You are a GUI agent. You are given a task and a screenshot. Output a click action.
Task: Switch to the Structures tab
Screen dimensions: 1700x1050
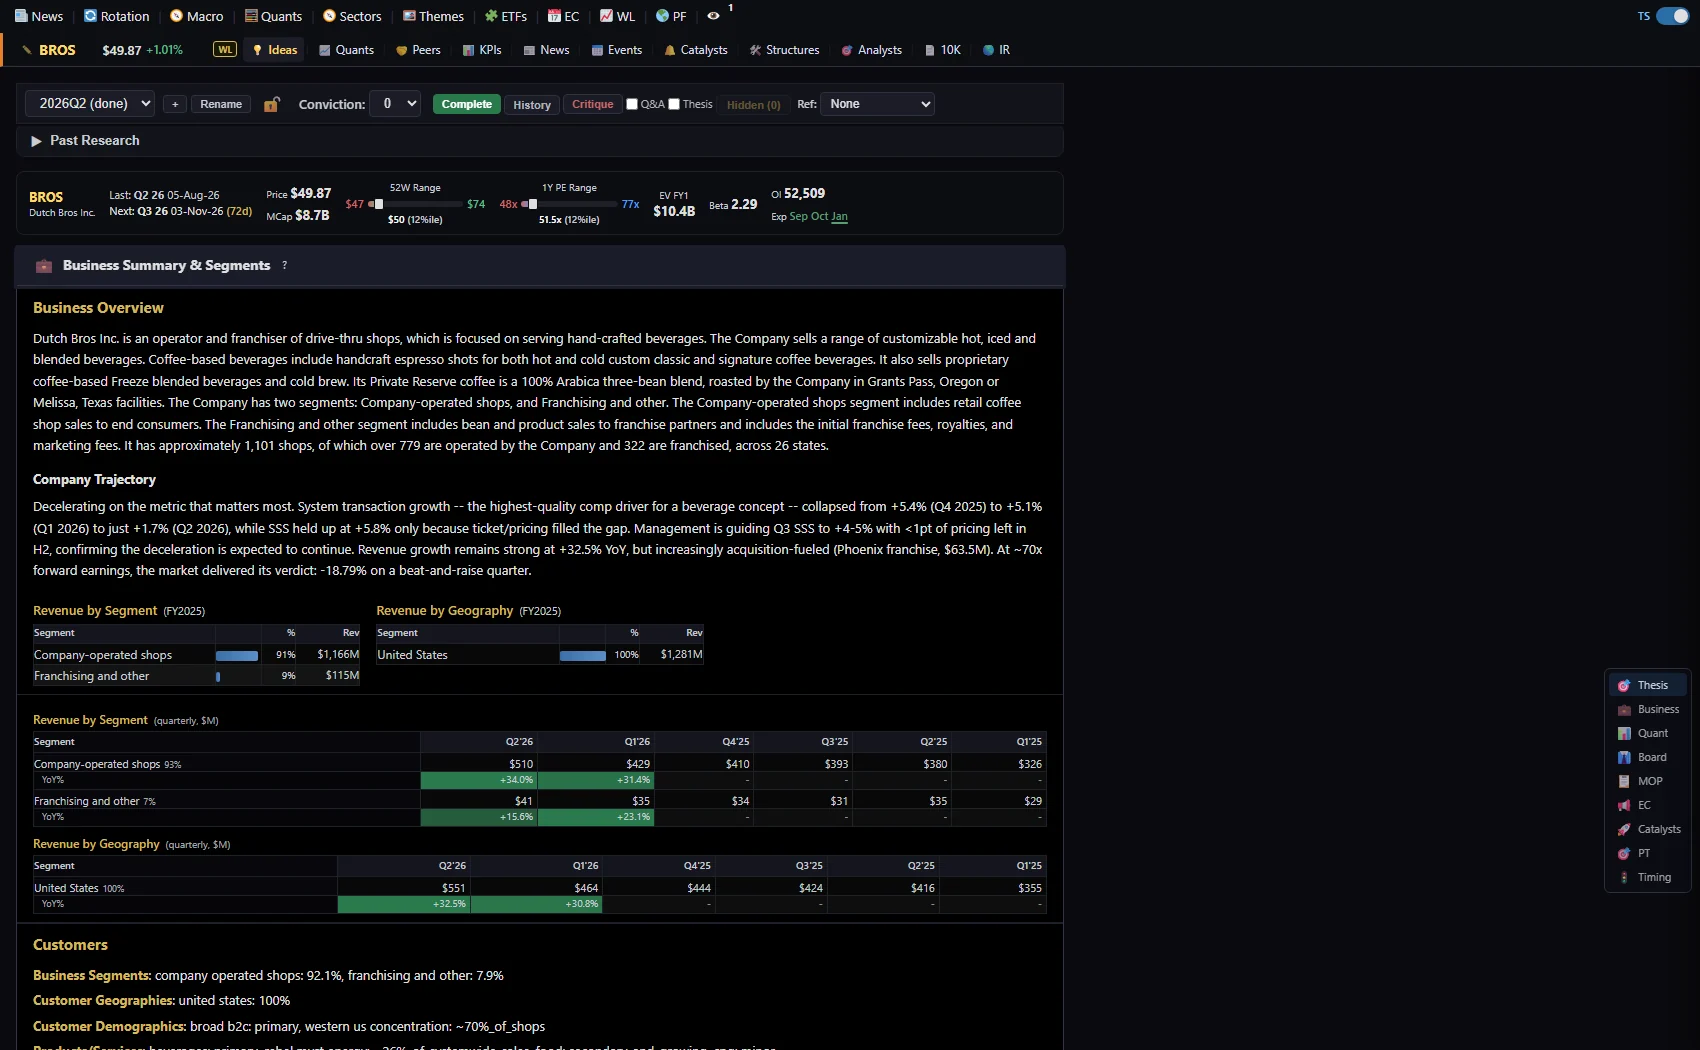click(x=785, y=50)
